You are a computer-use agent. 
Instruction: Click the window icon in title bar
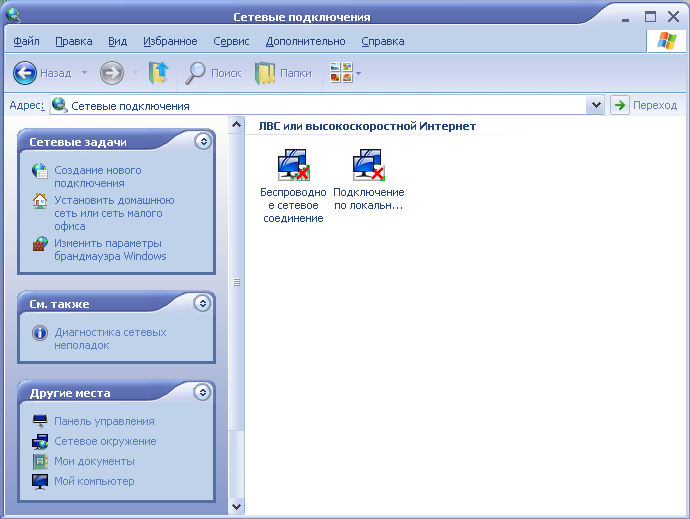(13, 15)
